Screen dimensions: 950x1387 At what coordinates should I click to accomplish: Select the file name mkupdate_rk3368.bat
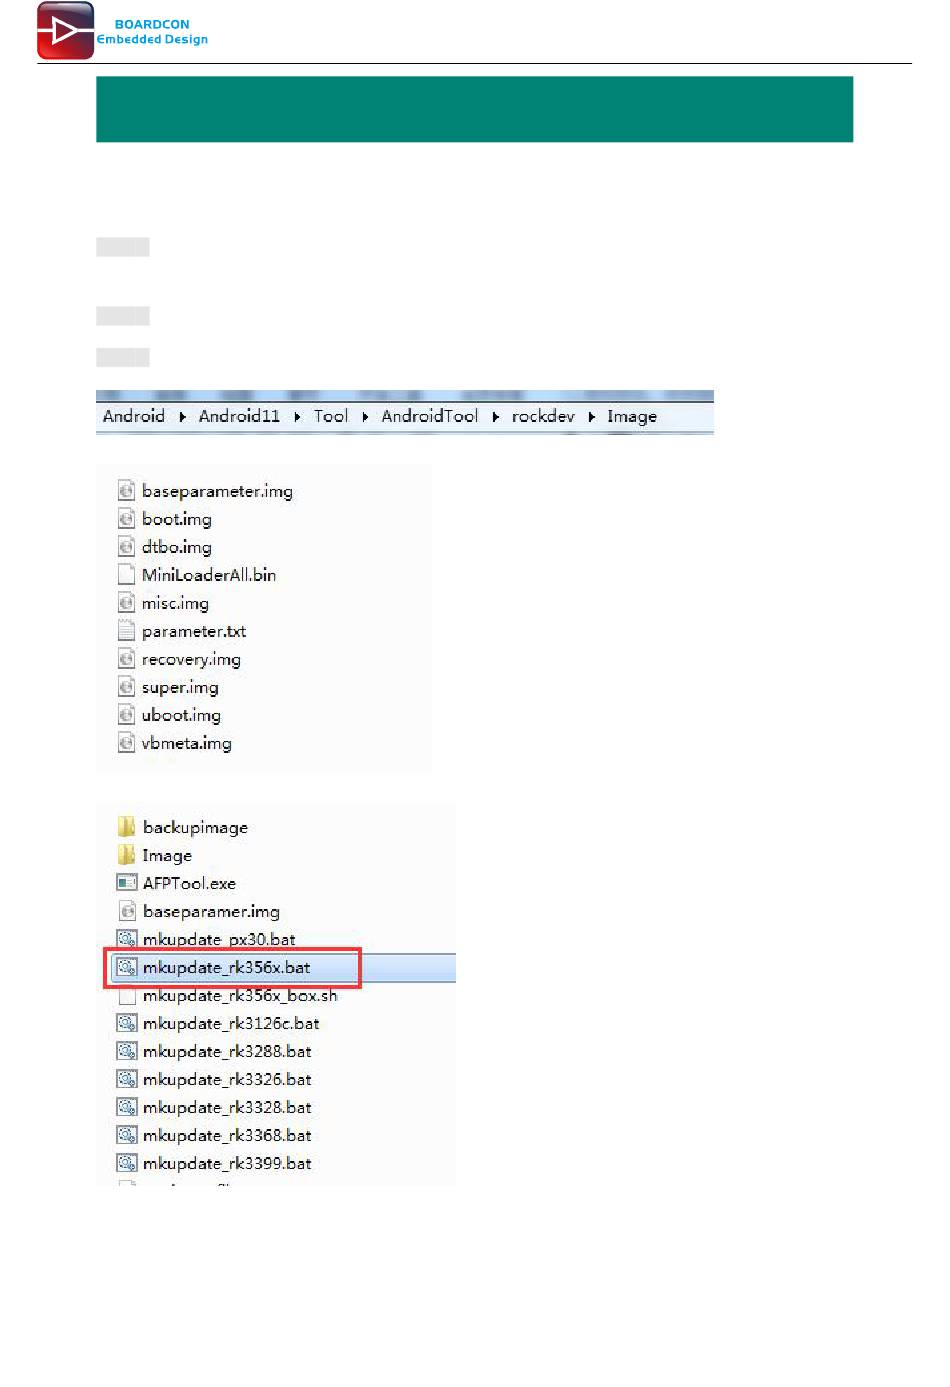point(227,1135)
